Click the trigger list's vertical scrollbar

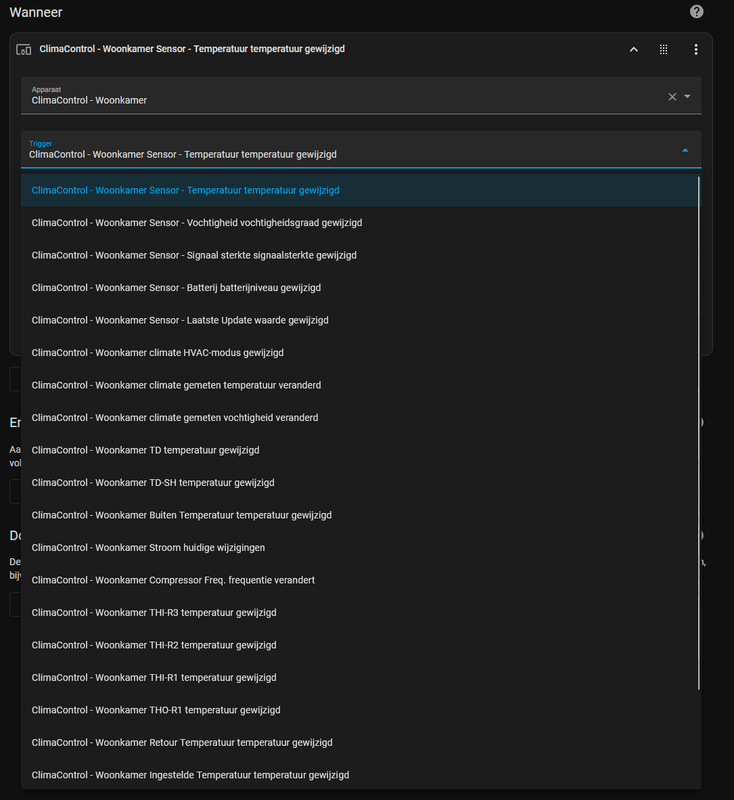pos(699,430)
